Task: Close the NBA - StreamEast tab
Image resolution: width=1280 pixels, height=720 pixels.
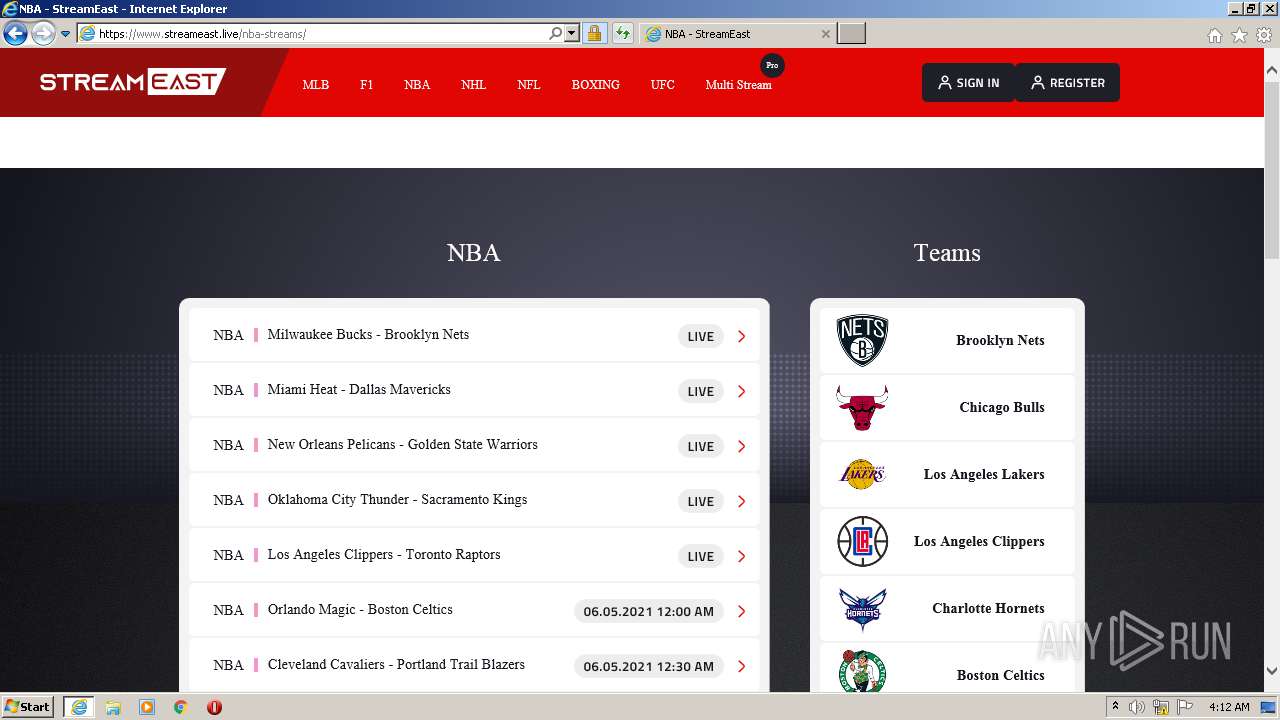Action: 825,34
